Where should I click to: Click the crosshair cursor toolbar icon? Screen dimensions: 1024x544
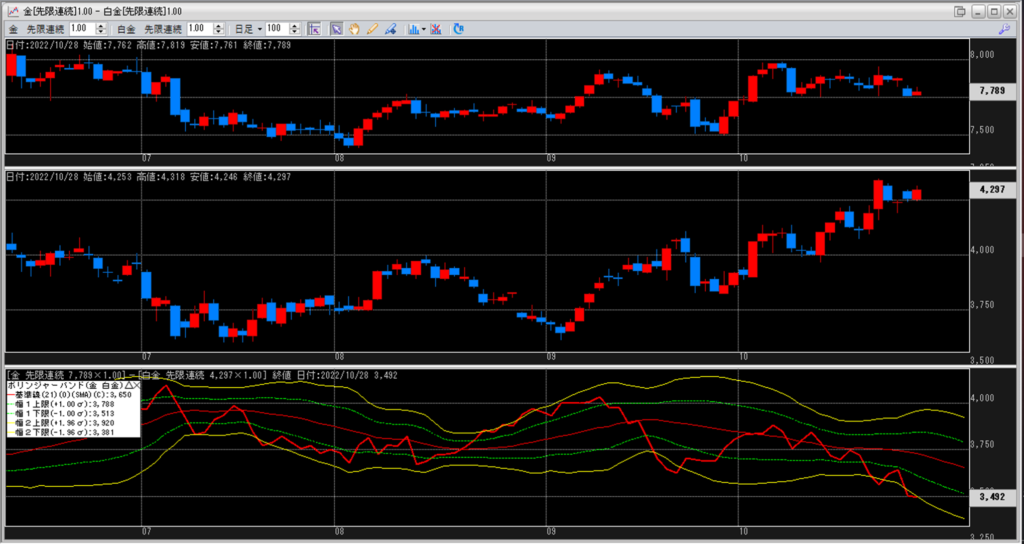point(313,29)
